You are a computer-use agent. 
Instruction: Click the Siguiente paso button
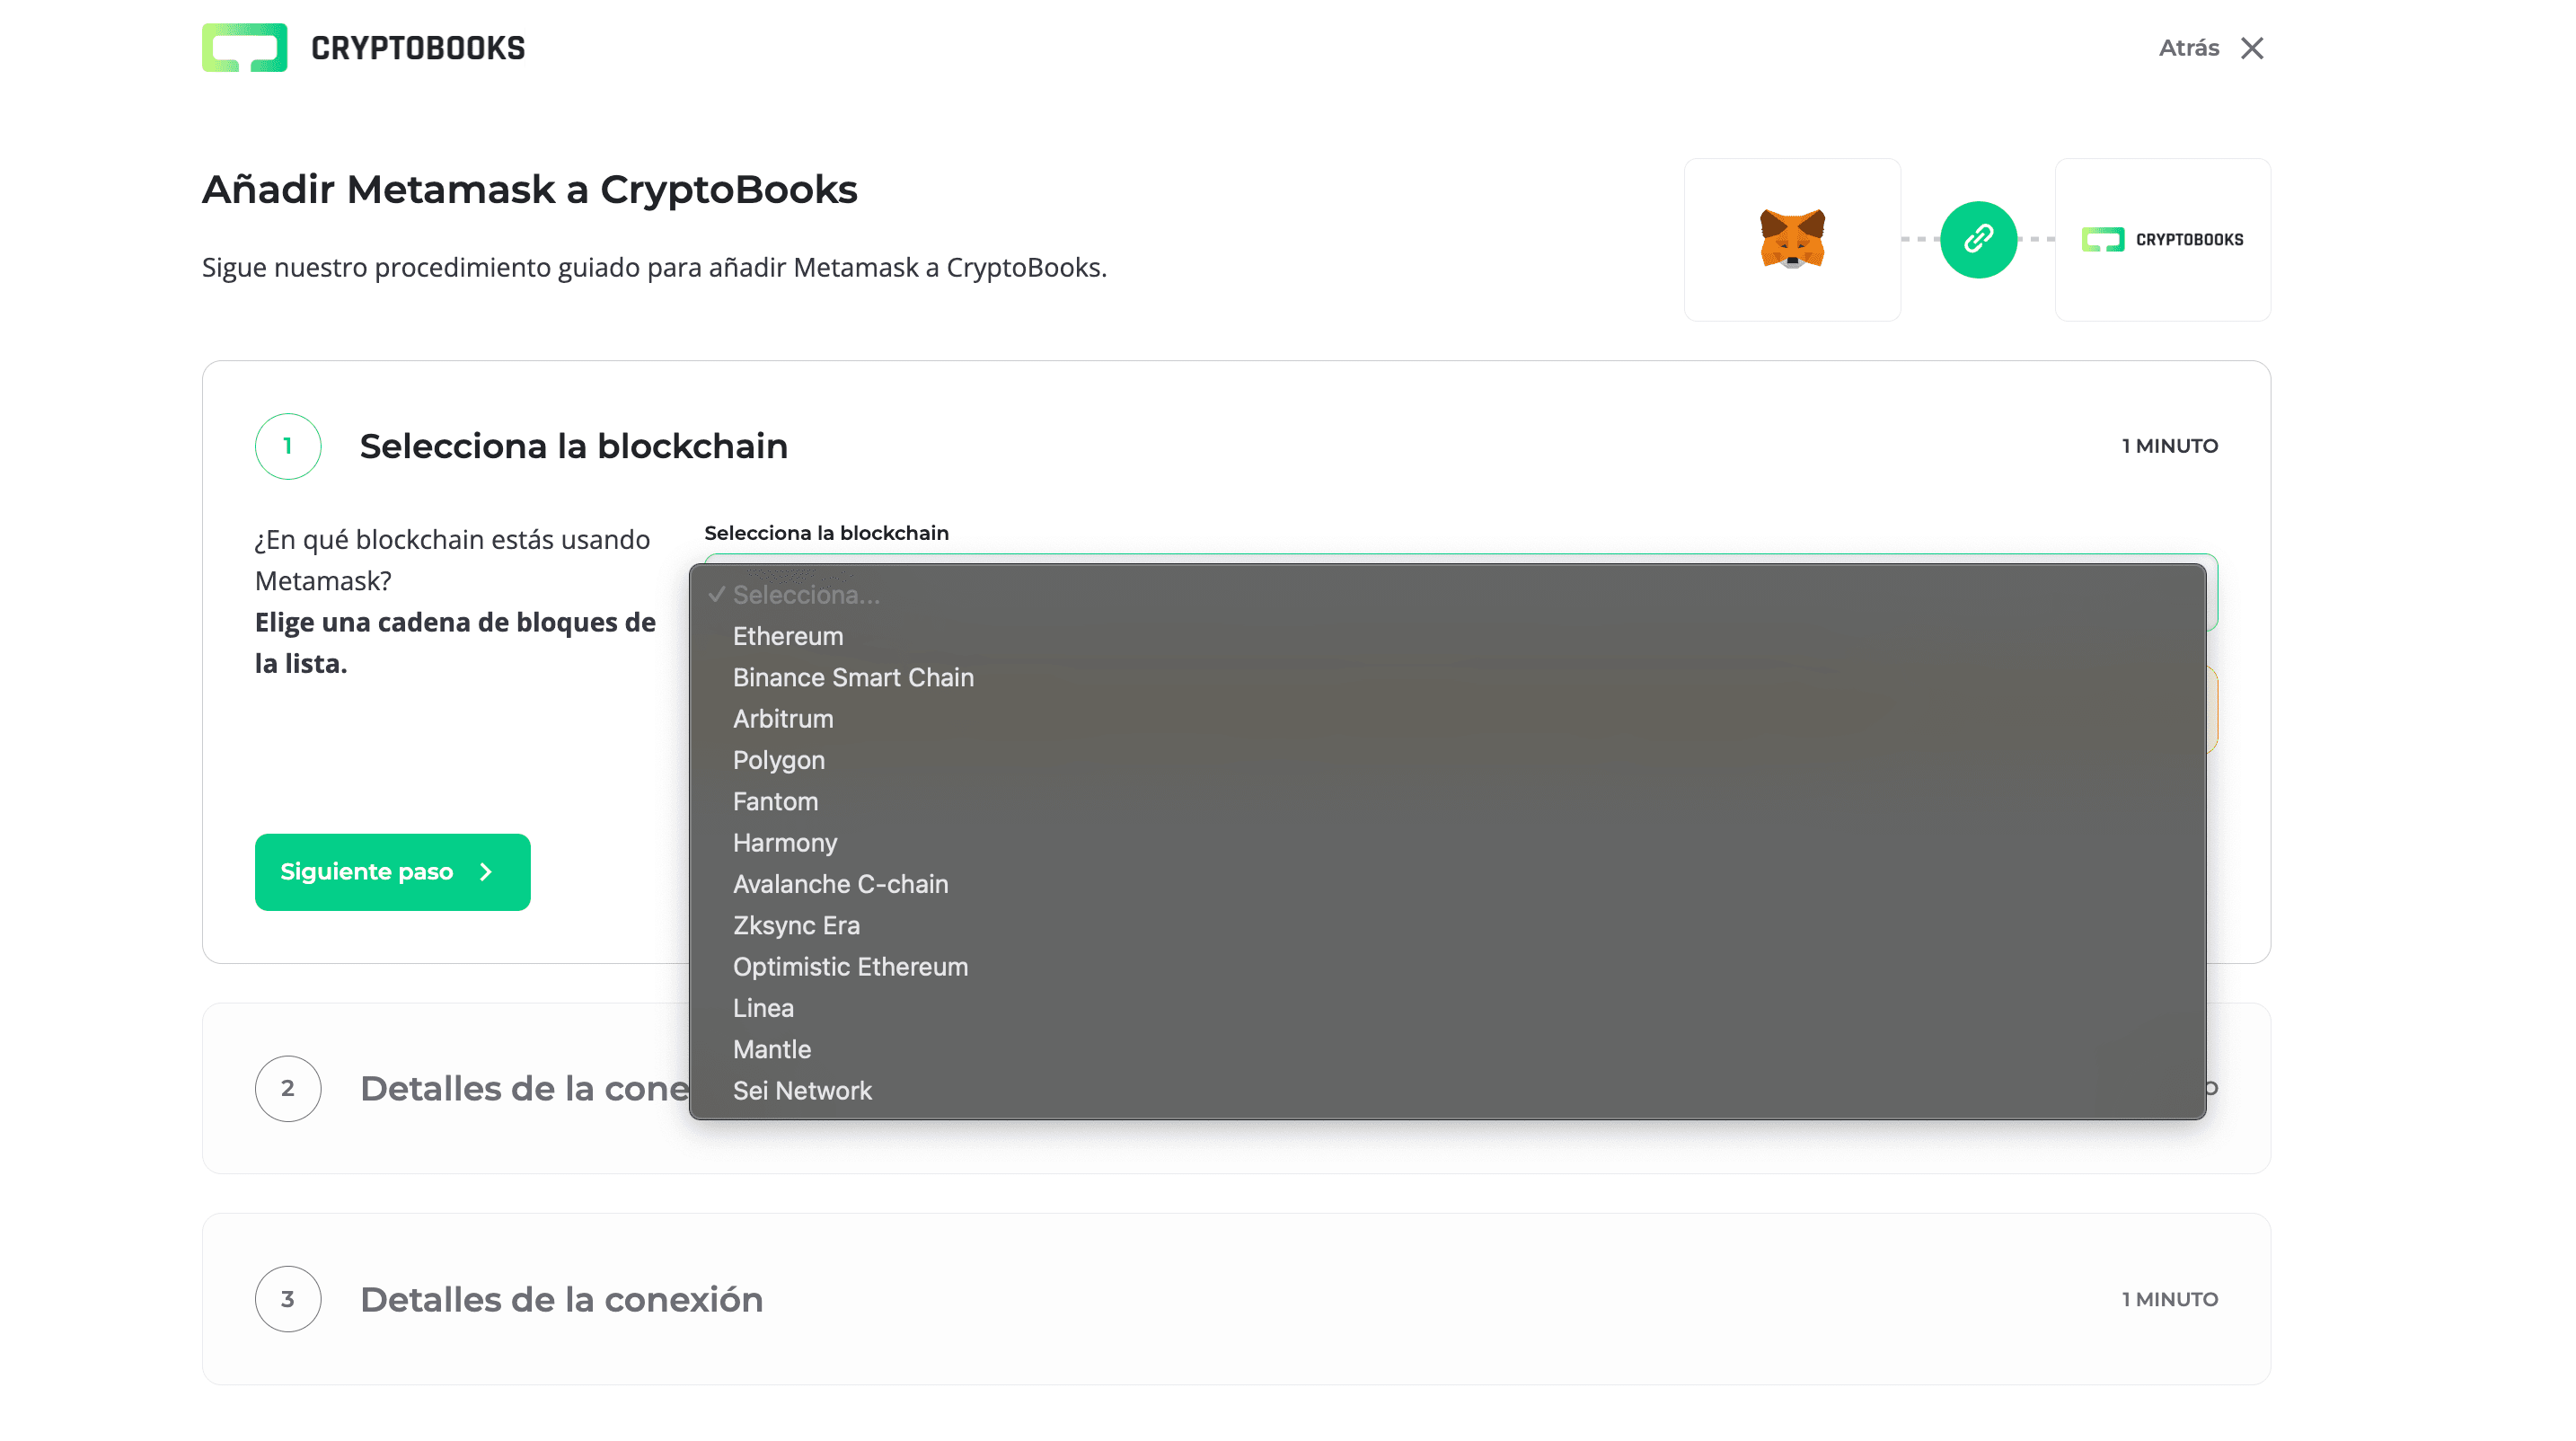[x=392, y=871]
